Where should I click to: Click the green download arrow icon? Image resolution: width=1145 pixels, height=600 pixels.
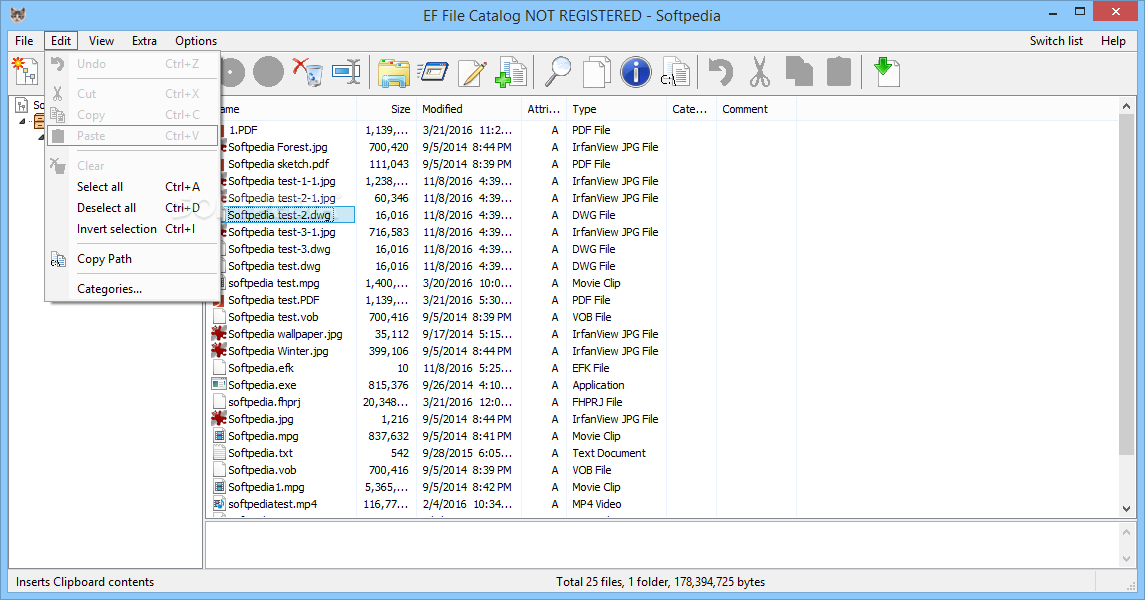(886, 72)
